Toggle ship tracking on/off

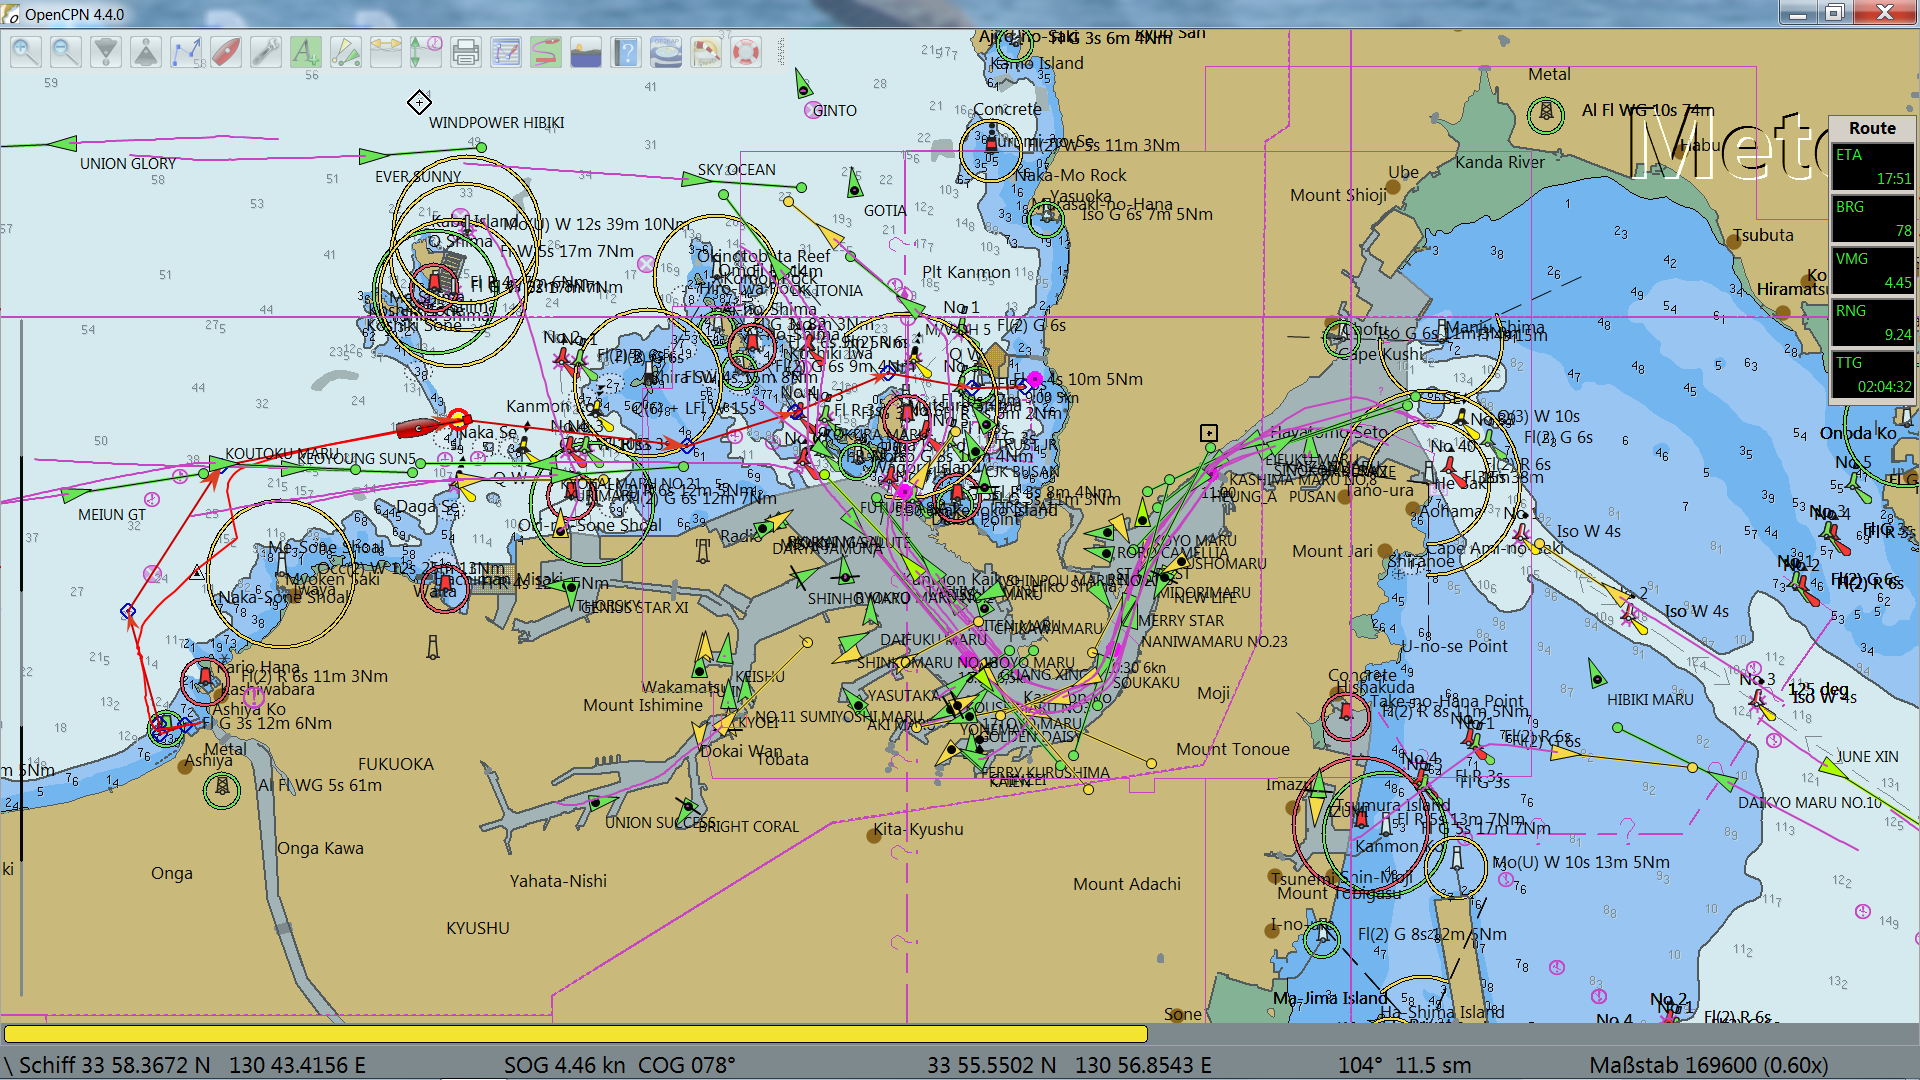[x=546, y=52]
